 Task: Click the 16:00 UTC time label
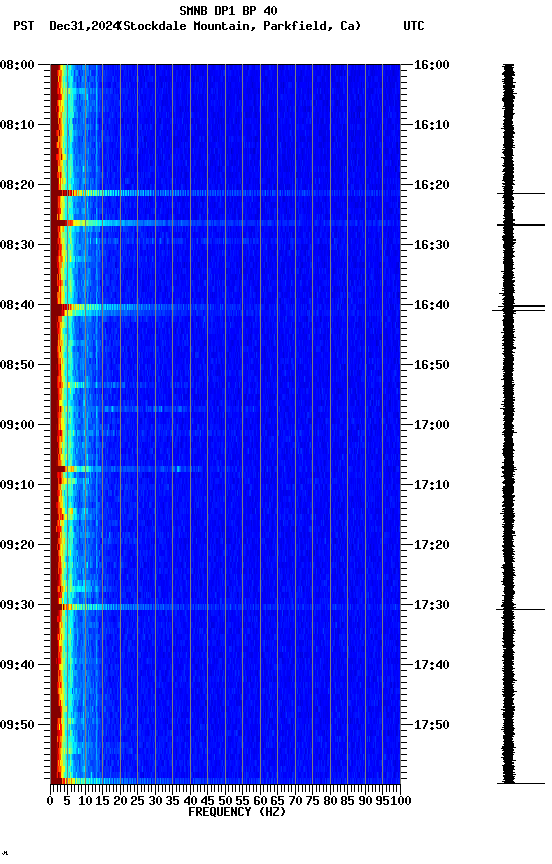tap(431, 65)
